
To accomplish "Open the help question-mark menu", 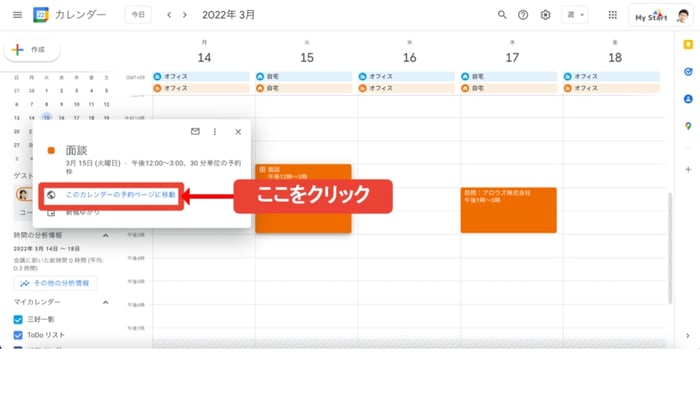I will [523, 15].
